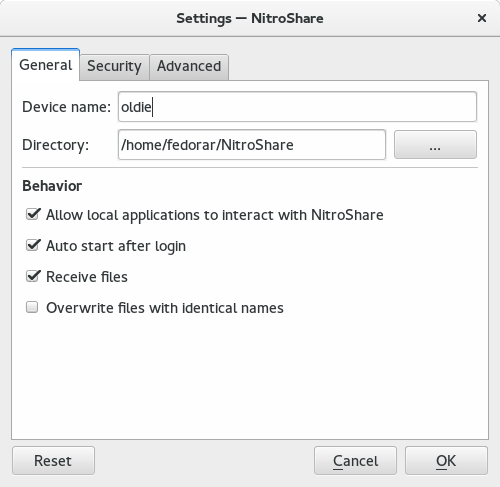Screen dimensions: 500x487
Task: Open the Security tab
Action: coord(114,67)
